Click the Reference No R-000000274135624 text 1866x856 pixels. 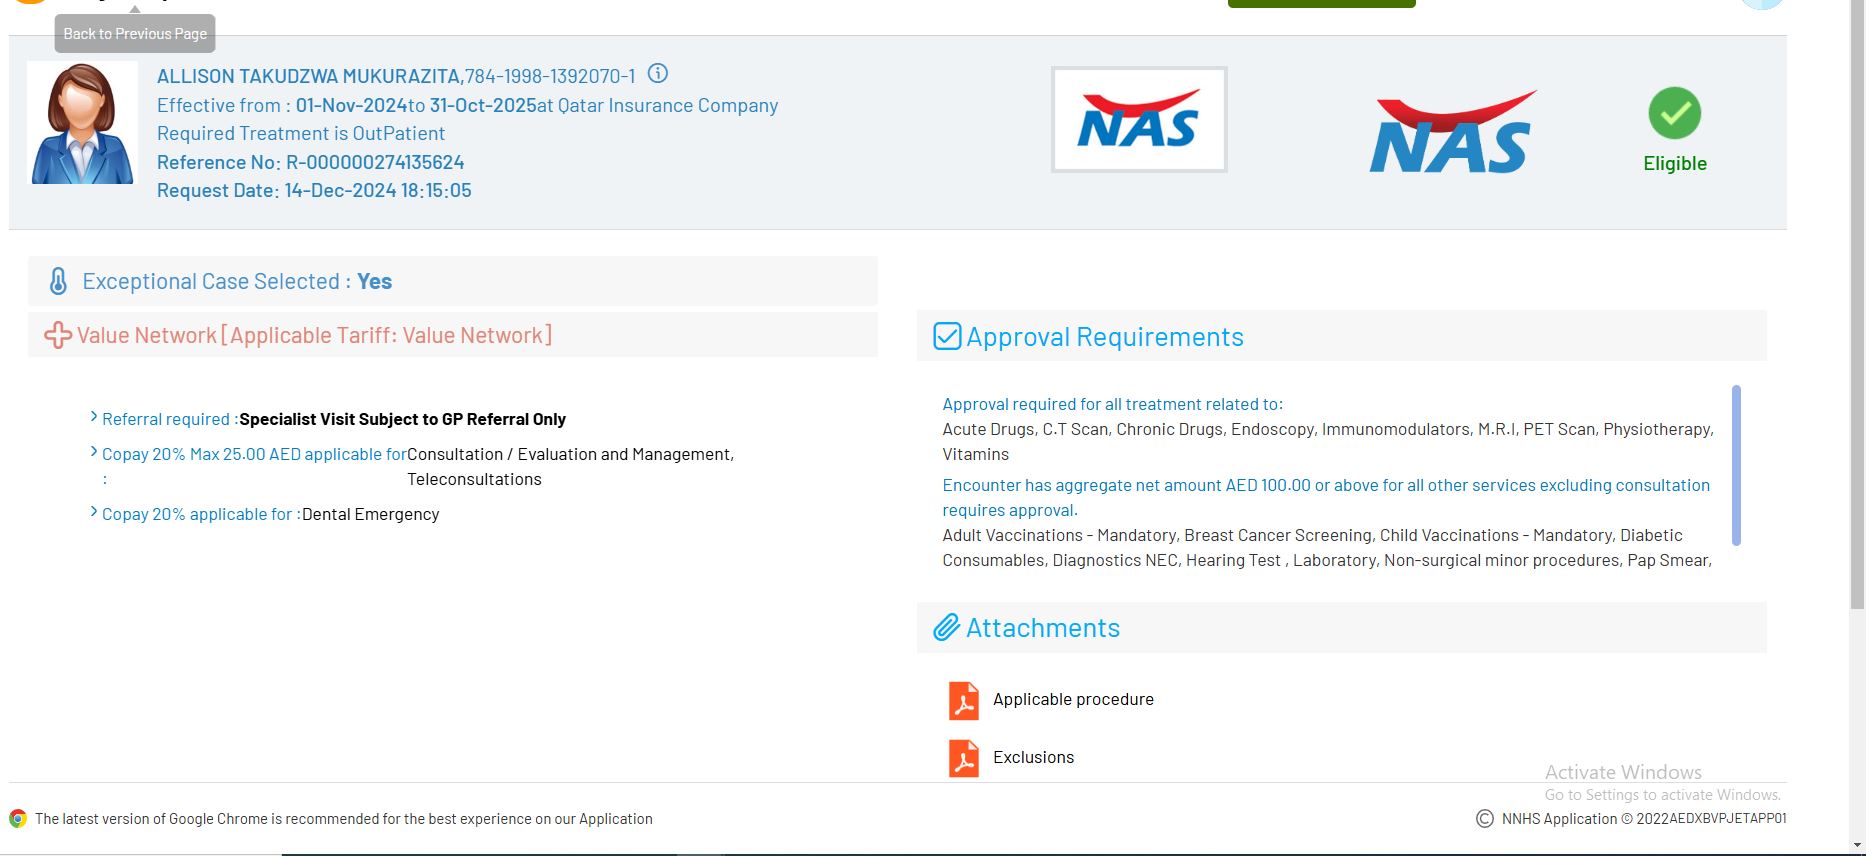(x=310, y=162)
